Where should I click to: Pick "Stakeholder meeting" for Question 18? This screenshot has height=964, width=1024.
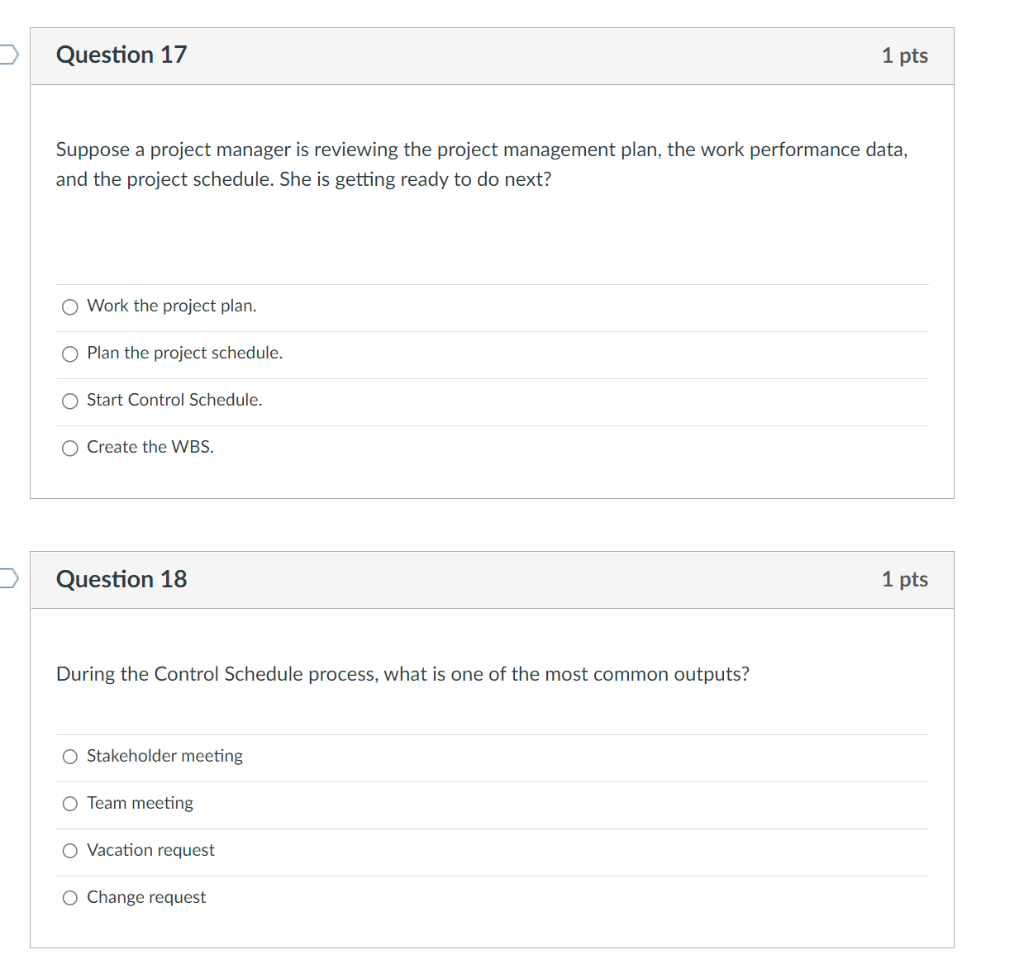click(x=70, y=756)
